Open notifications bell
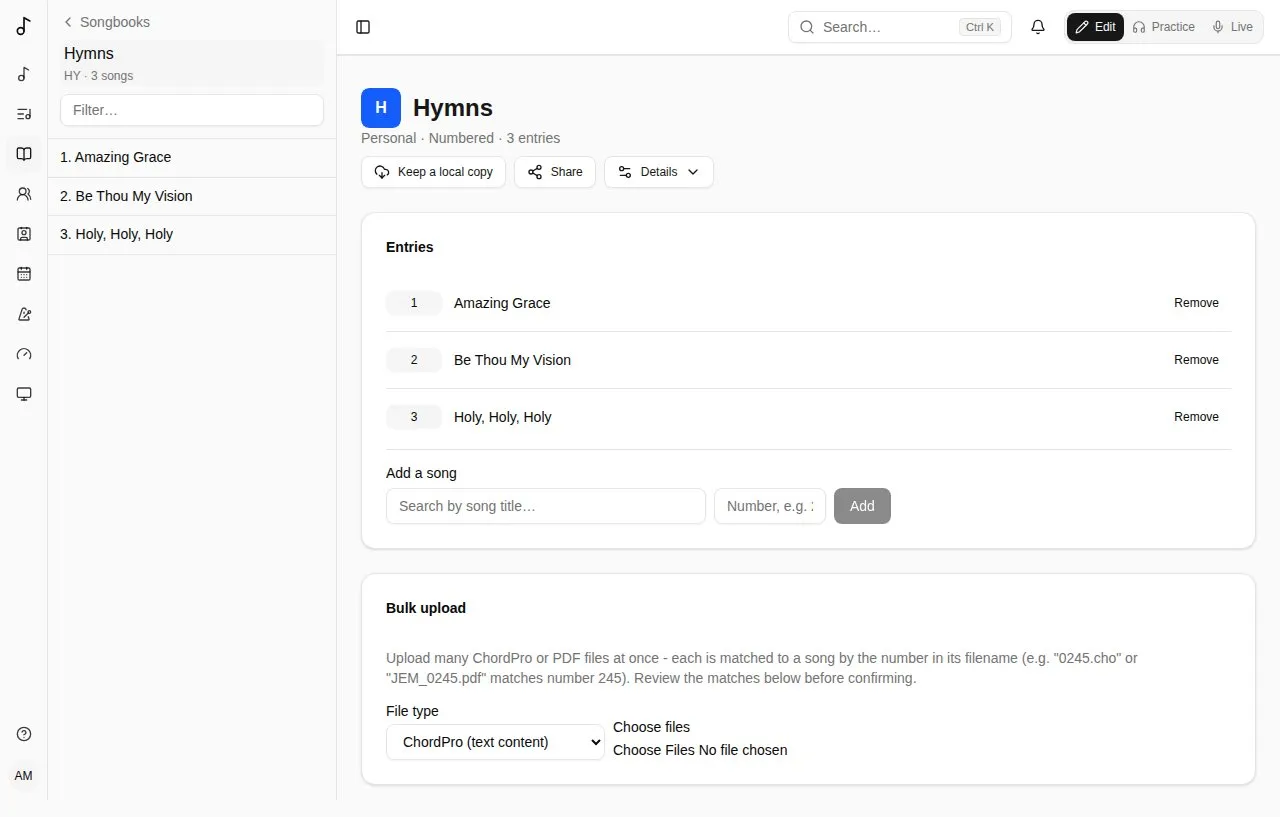Image resolution: width=1280 pixels, height=817 pixels. tap(1038, 27)
